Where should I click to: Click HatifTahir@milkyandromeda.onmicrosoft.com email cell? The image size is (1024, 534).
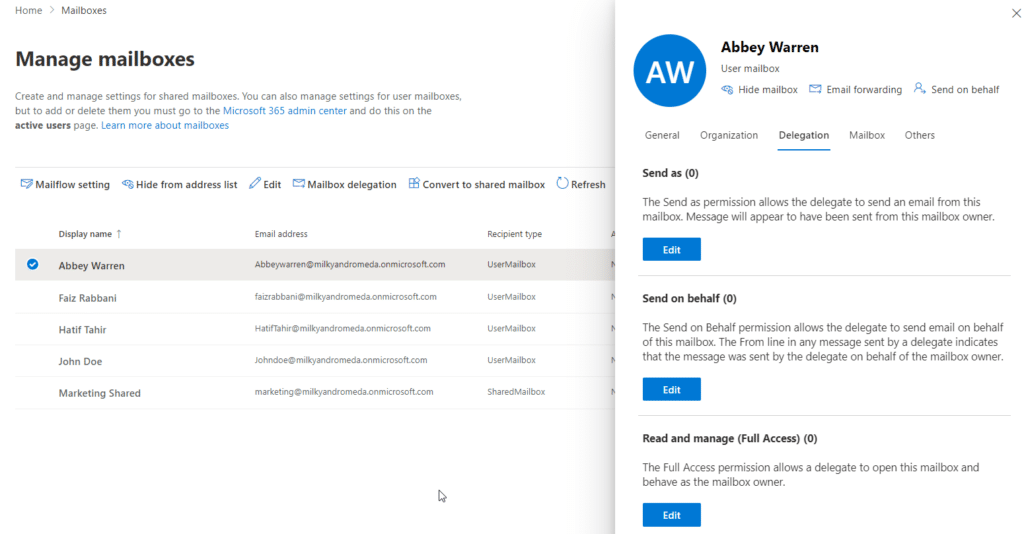pyautogui.click(x=343, y=328)
